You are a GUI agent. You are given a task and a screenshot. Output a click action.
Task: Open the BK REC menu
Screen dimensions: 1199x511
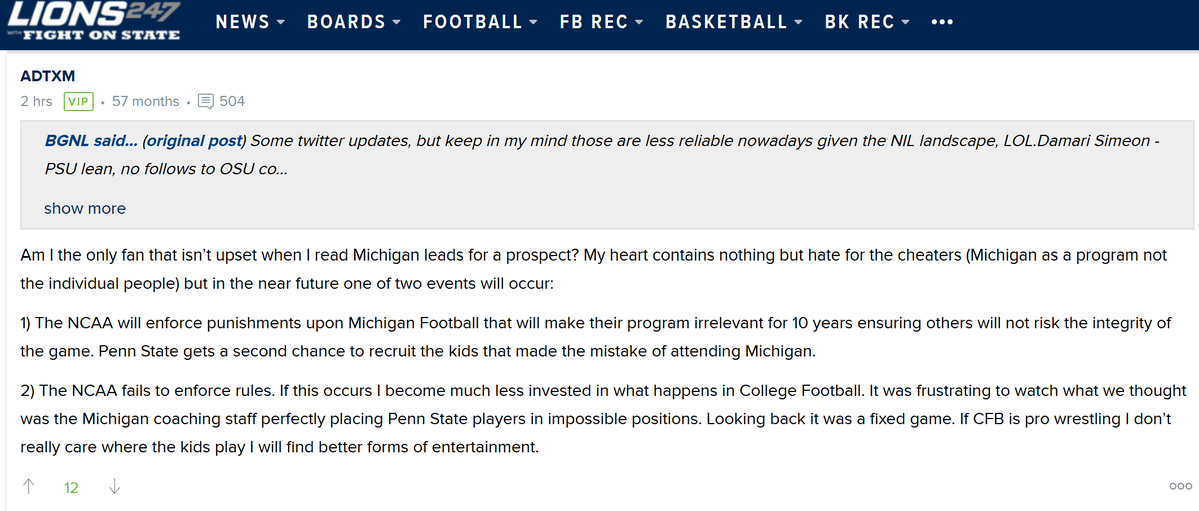click(867, 22)
